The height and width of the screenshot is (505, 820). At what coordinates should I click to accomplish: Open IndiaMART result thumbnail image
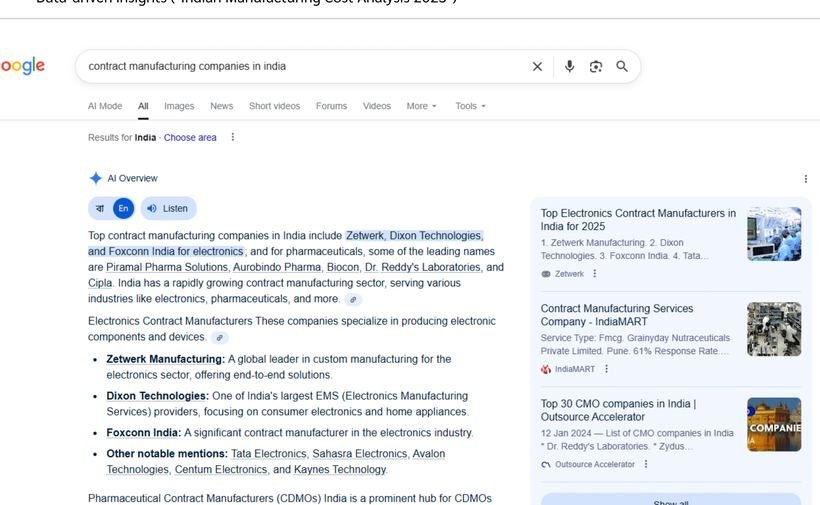[x=774, y=329]
